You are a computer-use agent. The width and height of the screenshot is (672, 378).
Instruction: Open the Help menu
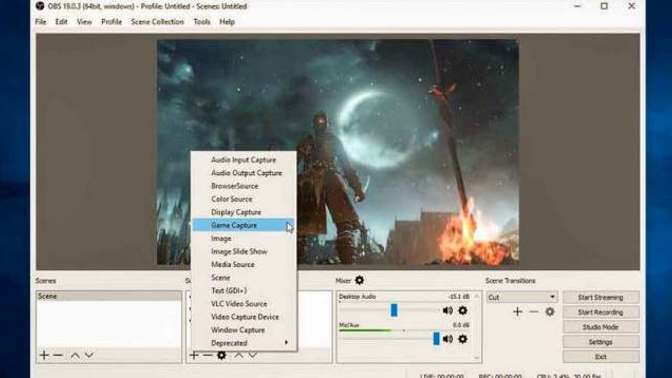(x=227, y=21)
